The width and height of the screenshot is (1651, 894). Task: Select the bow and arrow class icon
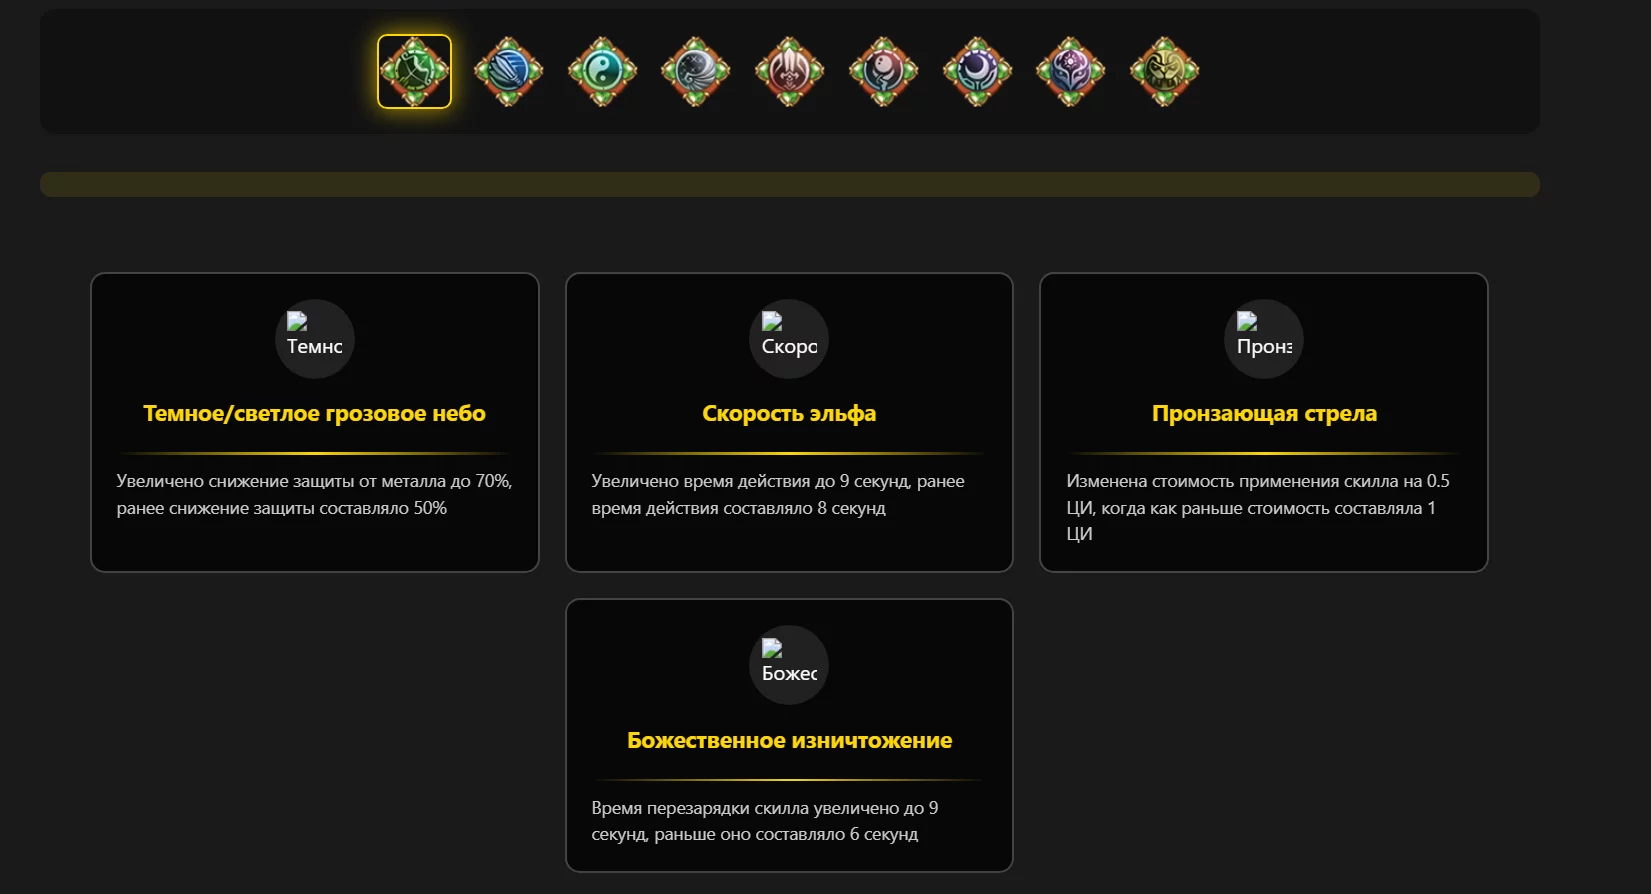point(414,71)
